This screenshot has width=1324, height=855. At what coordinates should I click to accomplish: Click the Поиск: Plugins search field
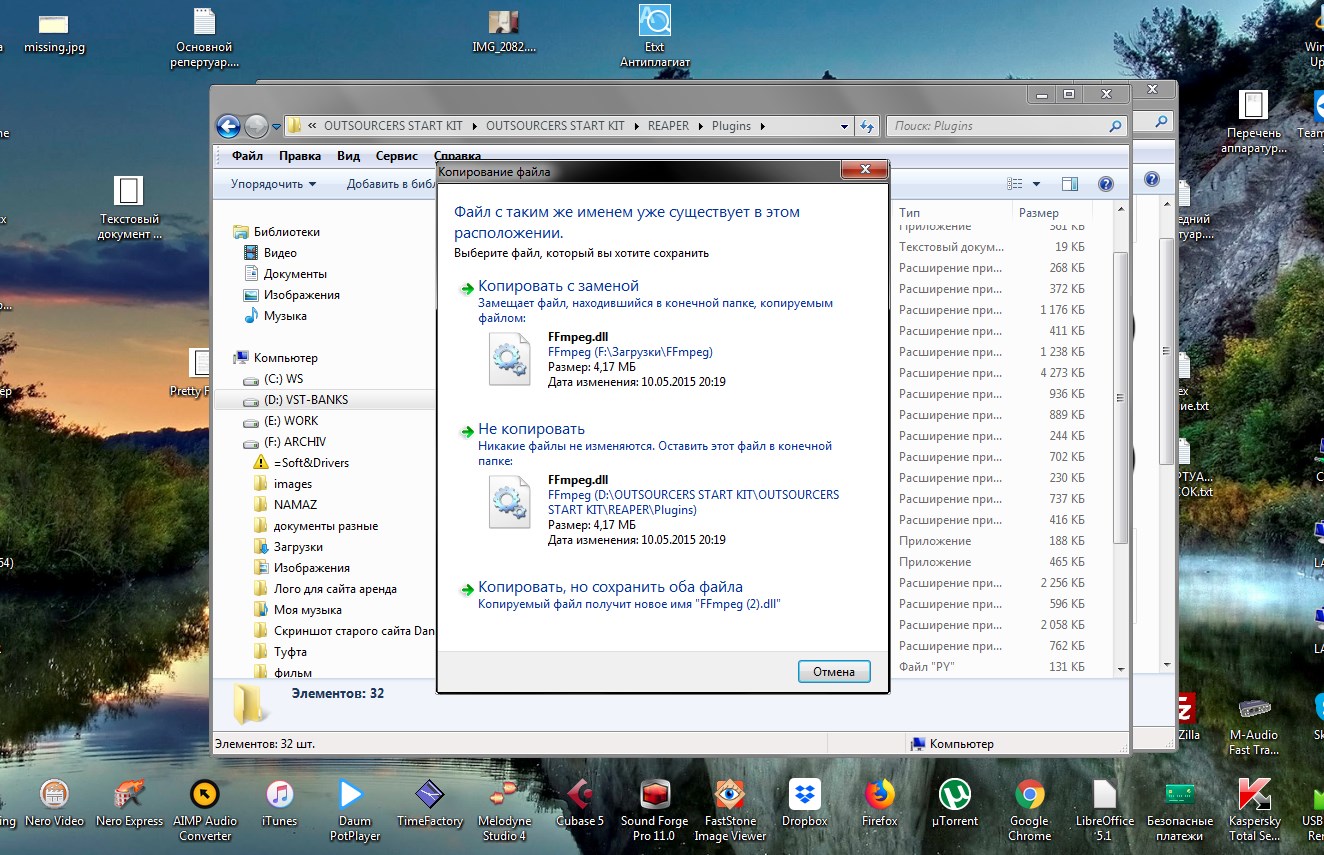tap(1006, 126)
